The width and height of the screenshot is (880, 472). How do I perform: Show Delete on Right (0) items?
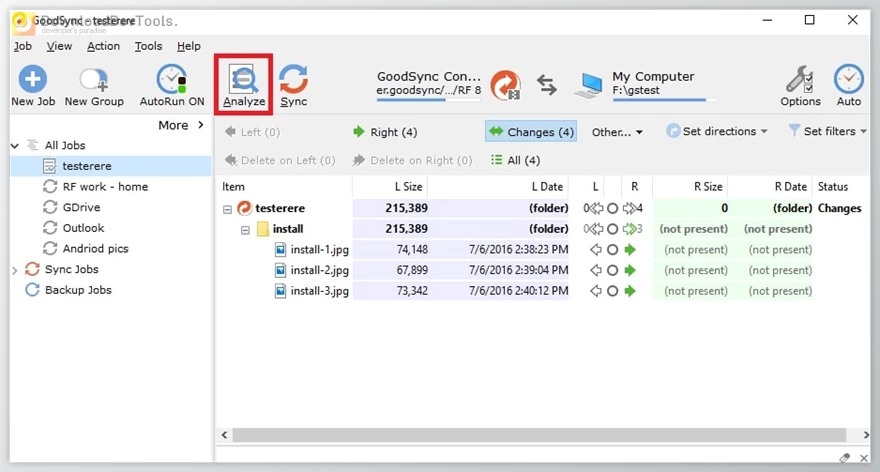412,161
